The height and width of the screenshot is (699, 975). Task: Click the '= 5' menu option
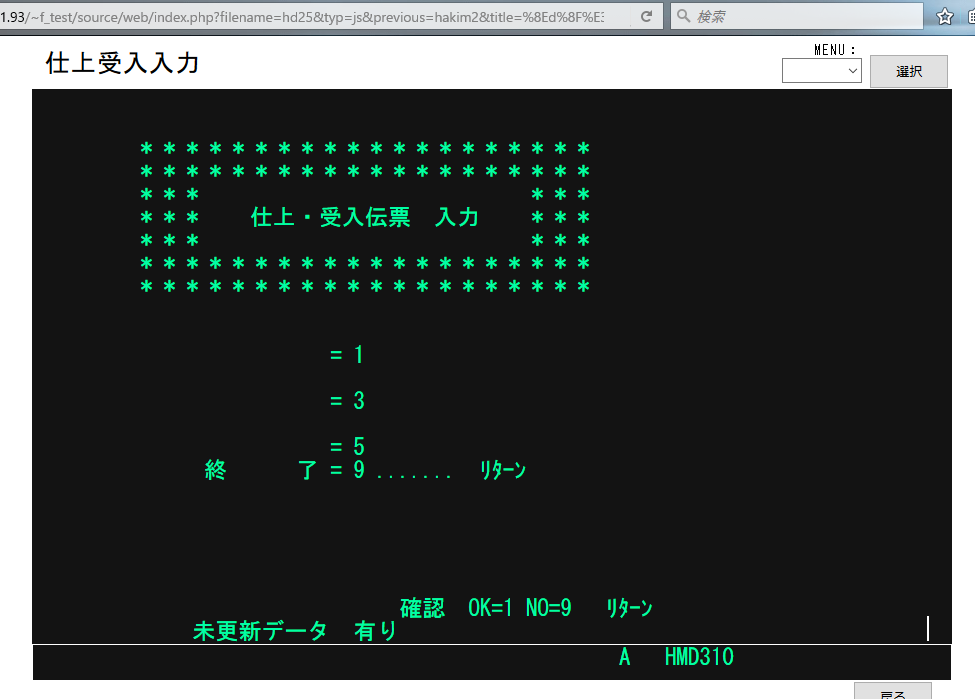point(346,446)
